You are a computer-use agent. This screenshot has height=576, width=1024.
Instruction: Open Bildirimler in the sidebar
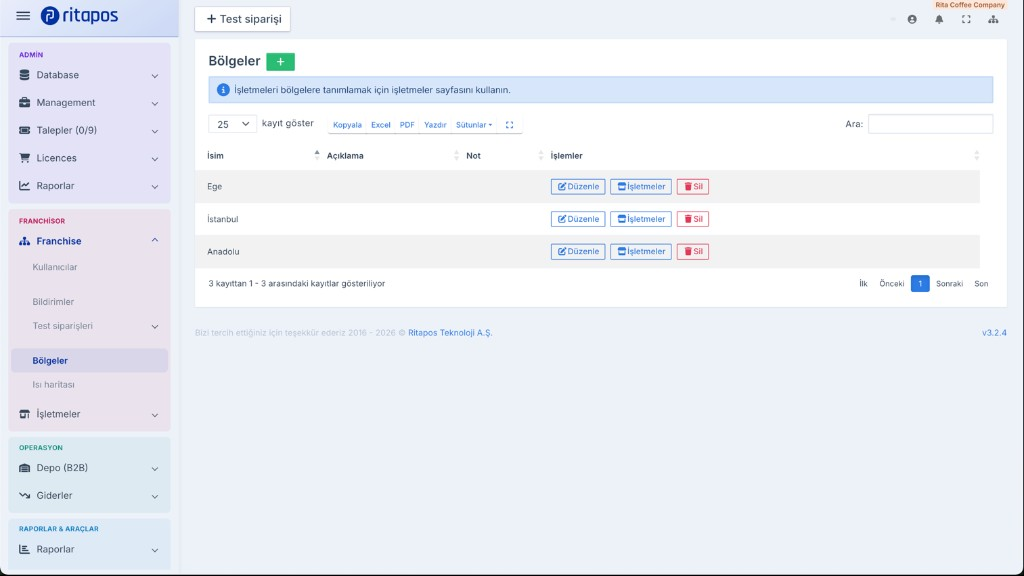tap(53, 302)
